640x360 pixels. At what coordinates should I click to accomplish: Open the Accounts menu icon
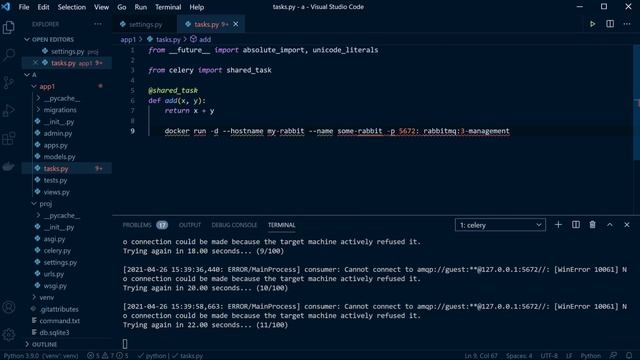tap(9, 307)
